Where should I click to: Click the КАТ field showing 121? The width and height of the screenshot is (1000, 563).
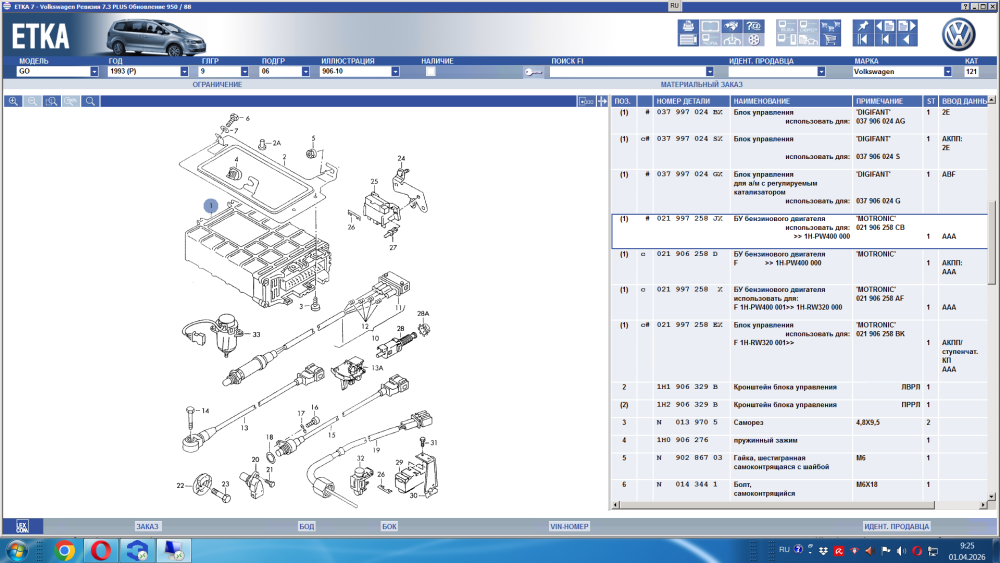[971, 71]
